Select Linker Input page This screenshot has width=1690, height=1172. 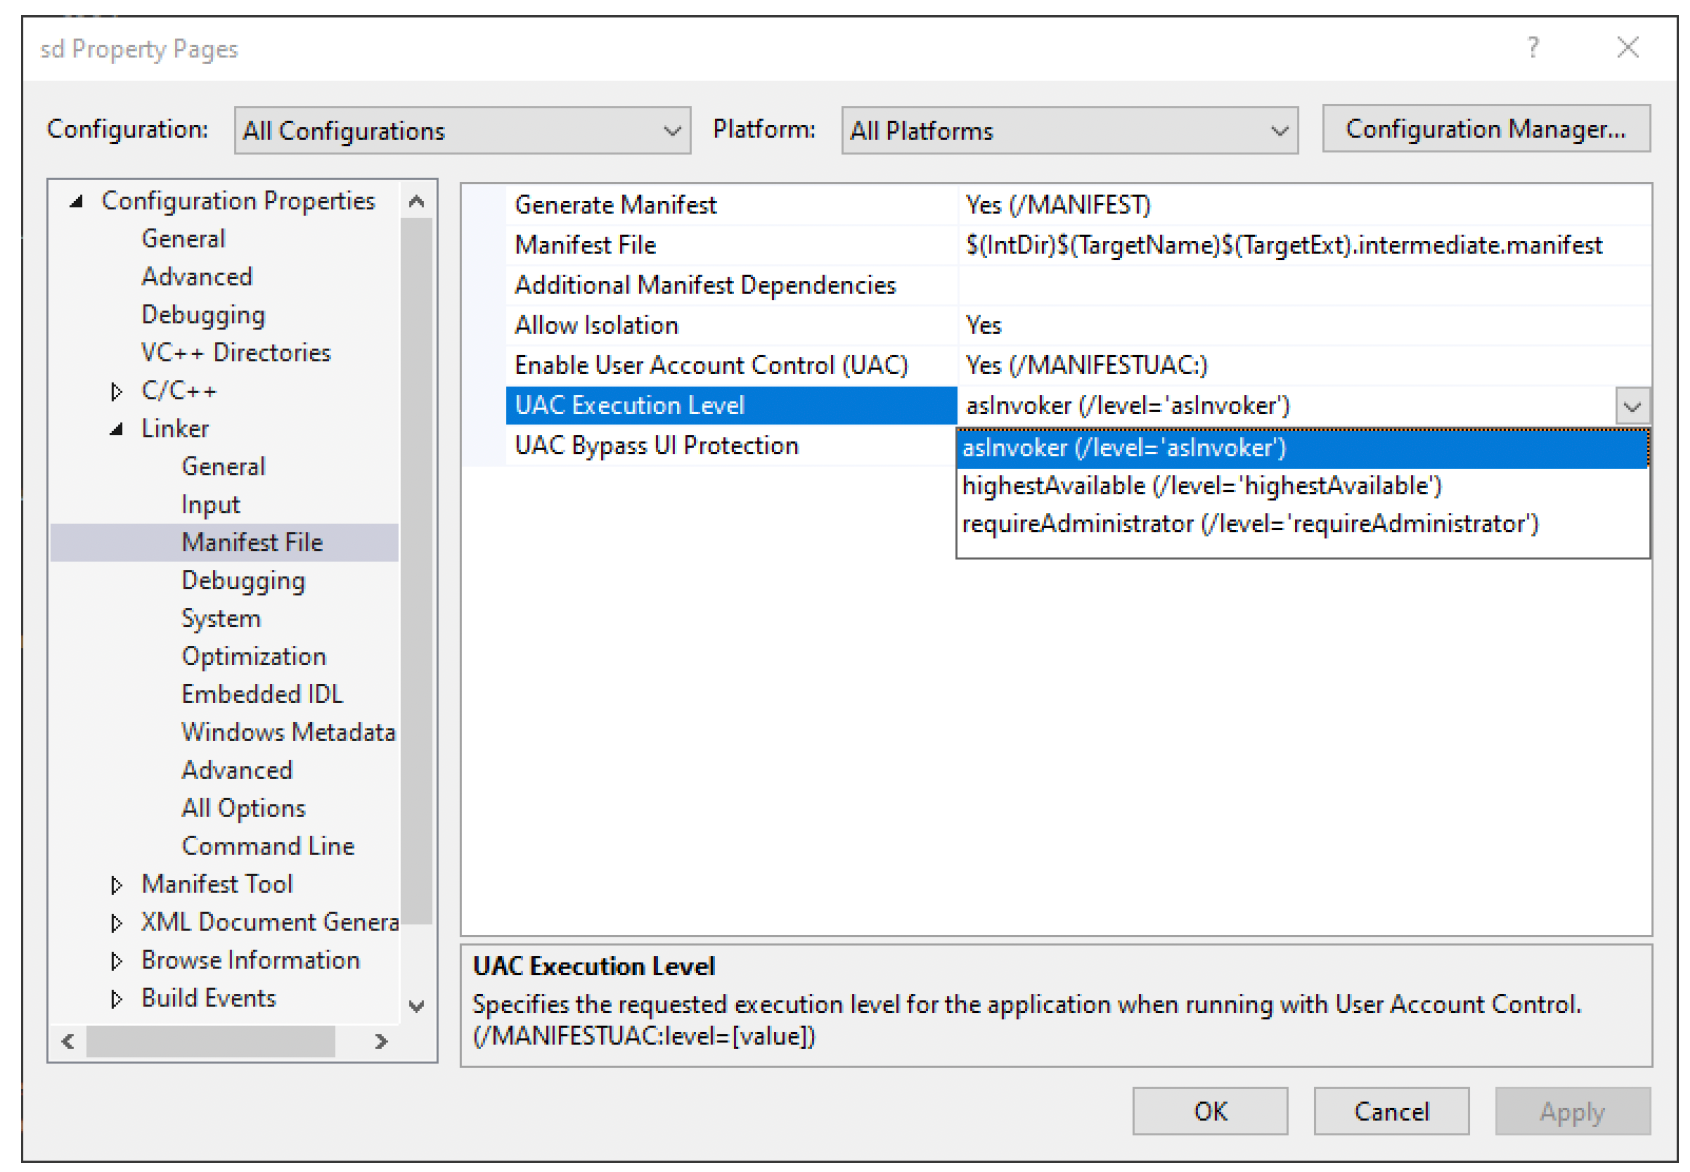(x=211, y=505)
